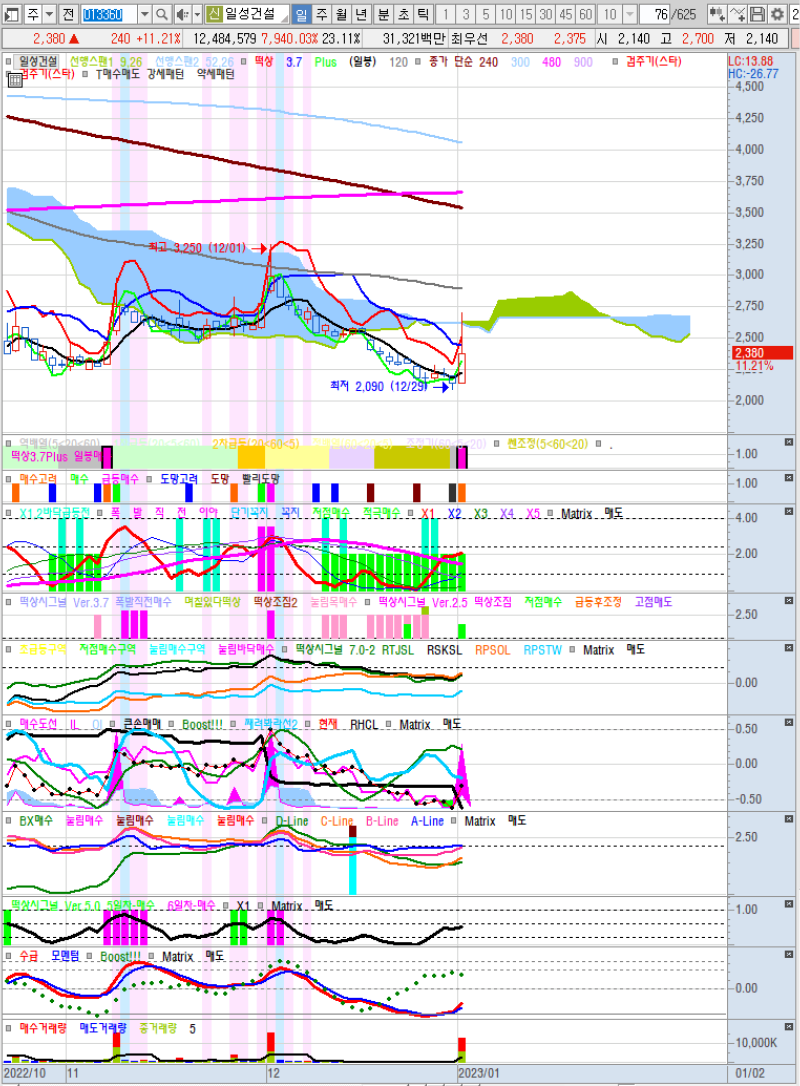Close the 매수고려 signal panel
800x1086 pixels.
coord(789,478)
